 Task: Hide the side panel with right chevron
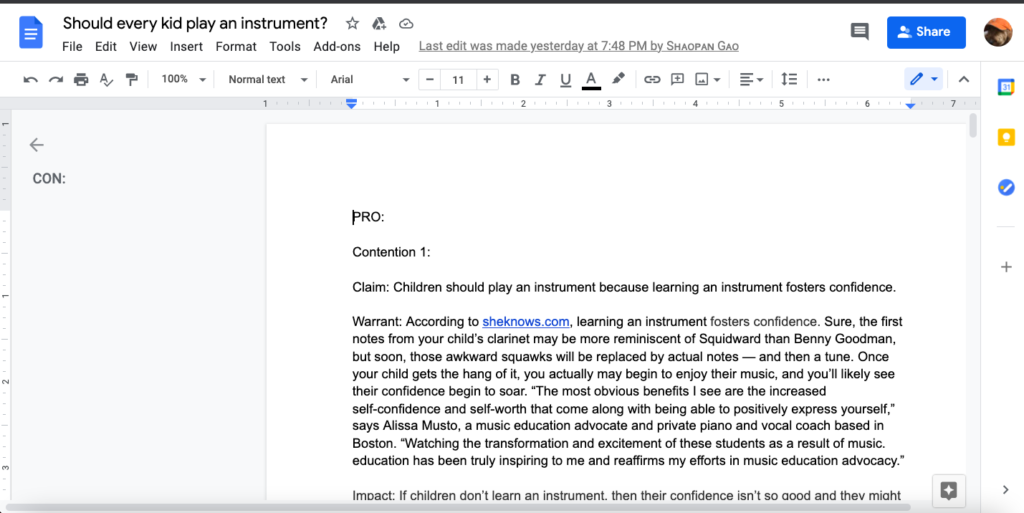click(x=1006, y=490)
